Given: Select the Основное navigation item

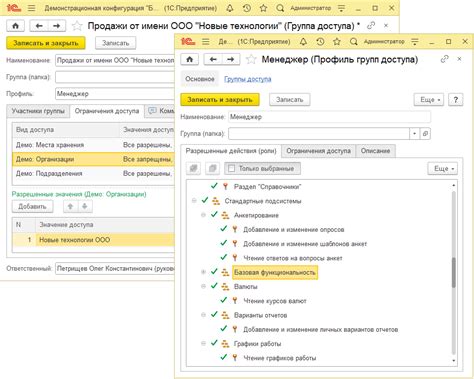Looking at the screenshot, I should 200,79.
